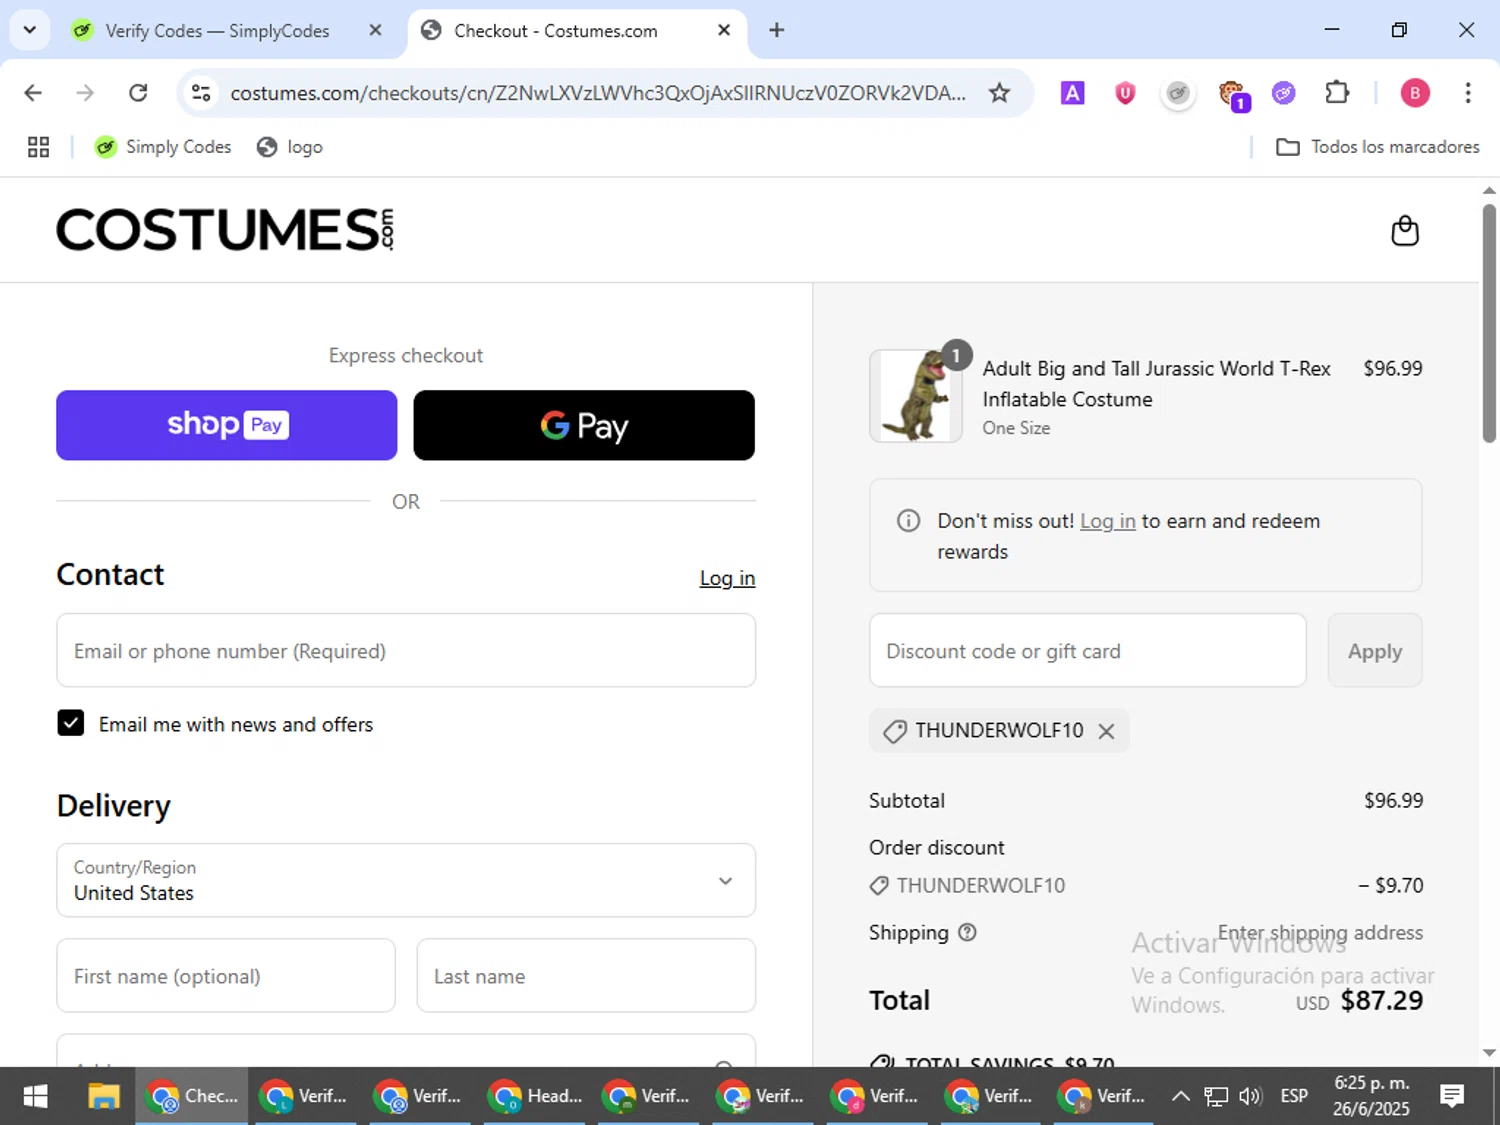Open the clock showing 6:25 p. m.
The image size is (1500, 1125).
tap(1371, 1096)
